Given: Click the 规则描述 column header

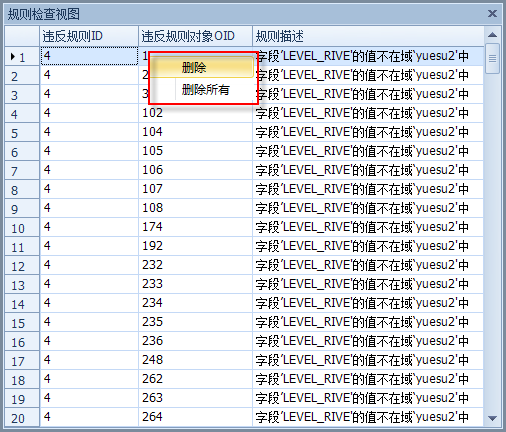Looking at the screenshot, I should coord(368,36).
